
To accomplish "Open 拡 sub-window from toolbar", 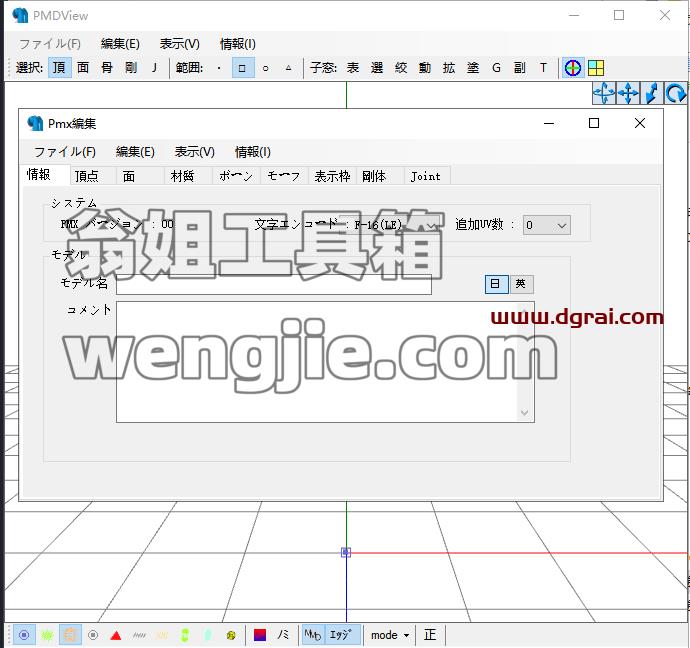I will pyautogui.click(x=449, y=68).
